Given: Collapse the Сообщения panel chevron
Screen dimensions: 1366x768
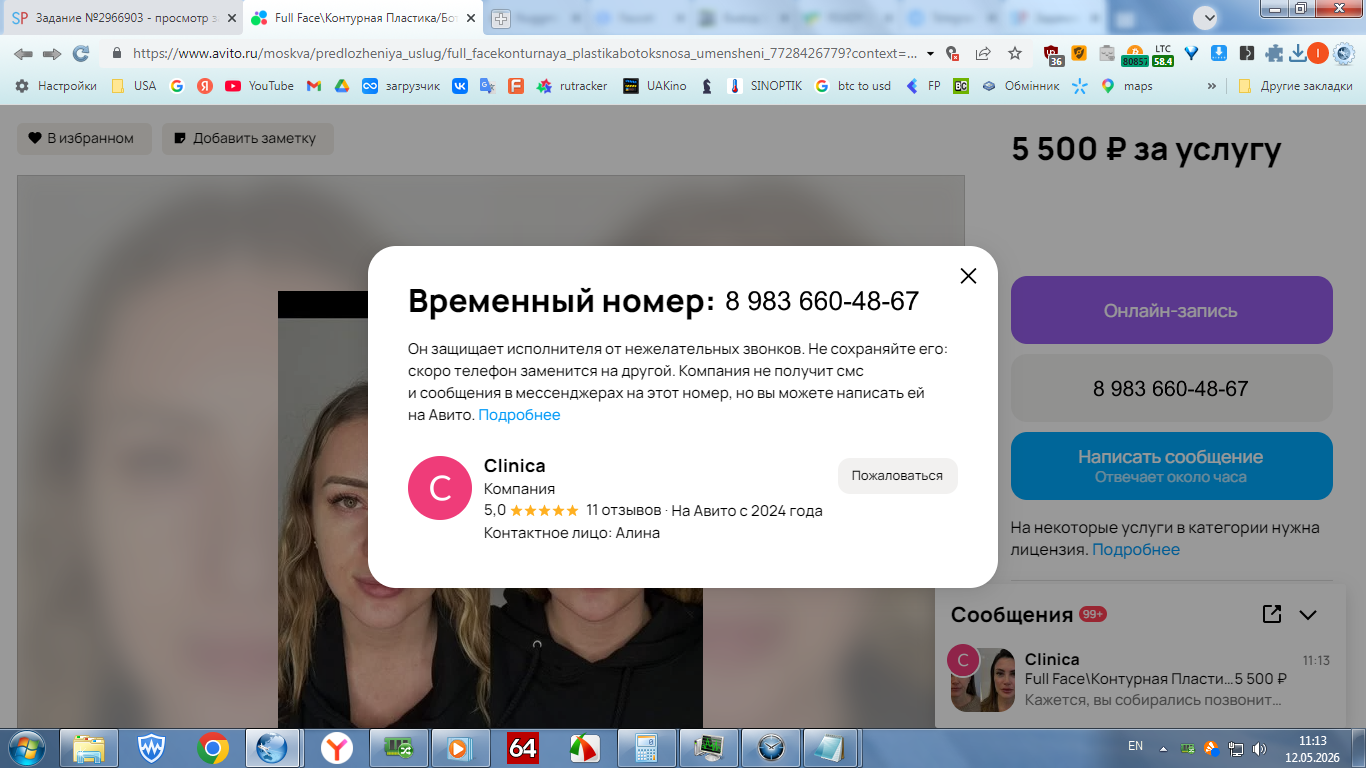Looking at the screenshot, I should click(x=1308, y=615).
